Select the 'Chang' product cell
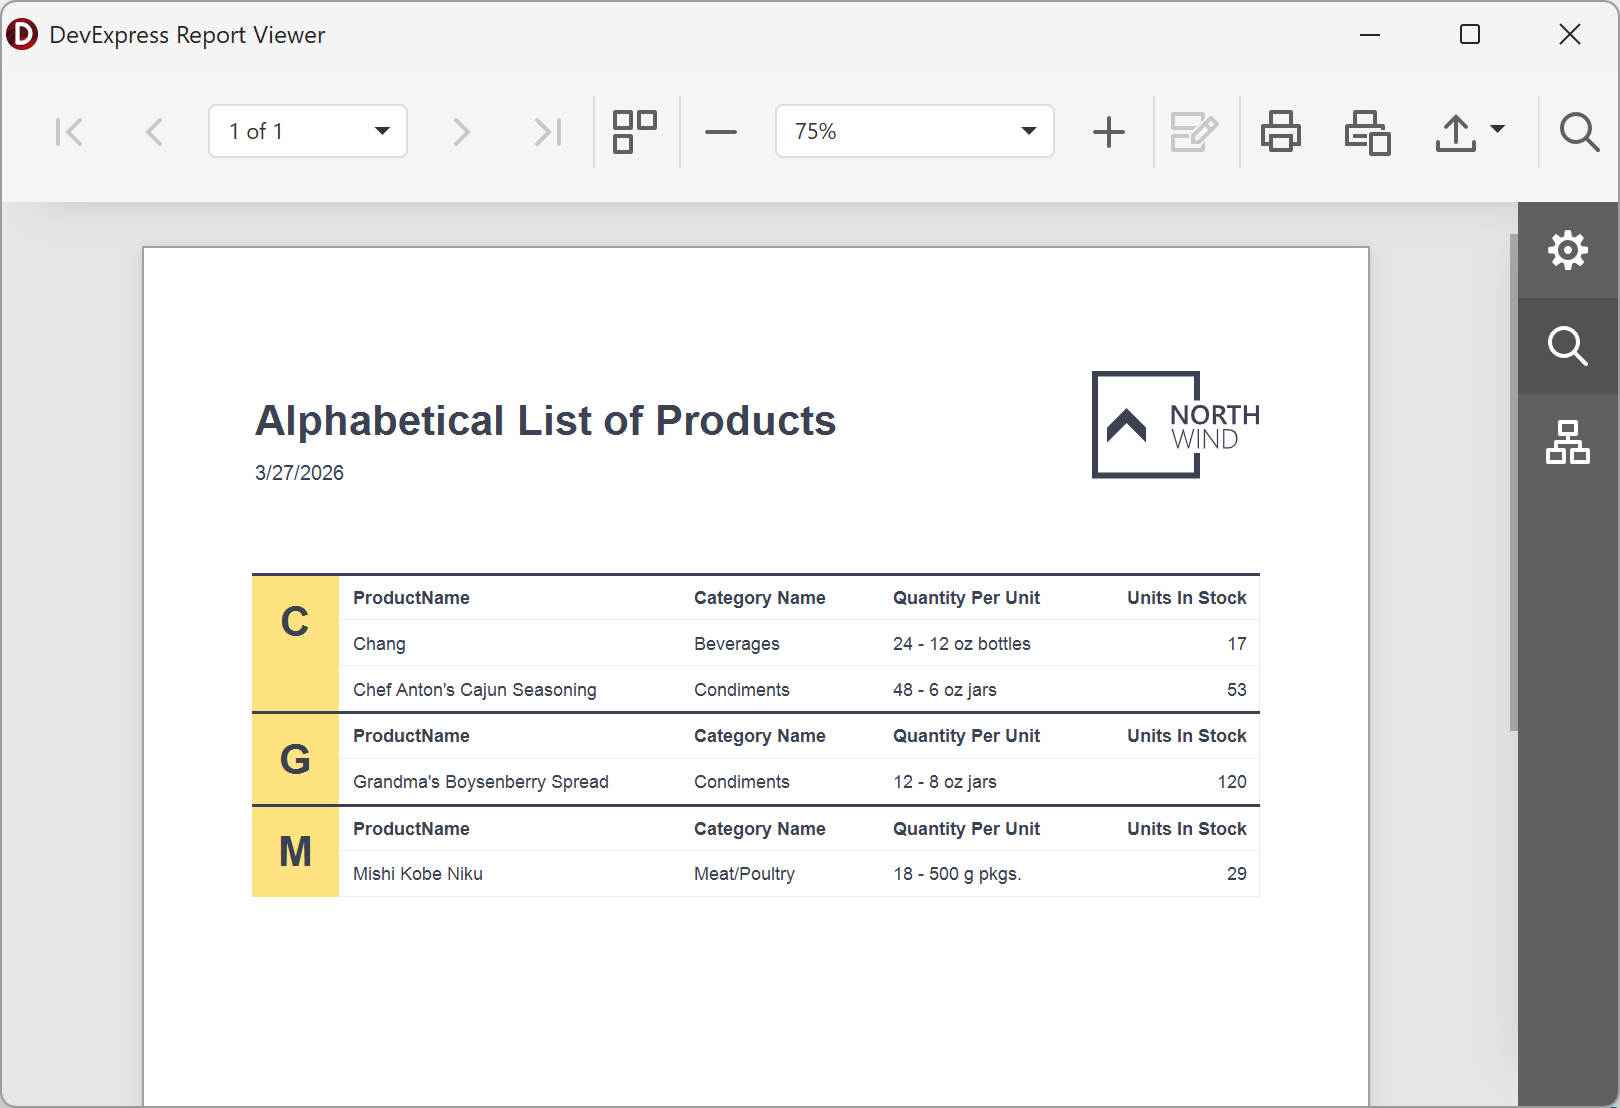 coord(379,644)
